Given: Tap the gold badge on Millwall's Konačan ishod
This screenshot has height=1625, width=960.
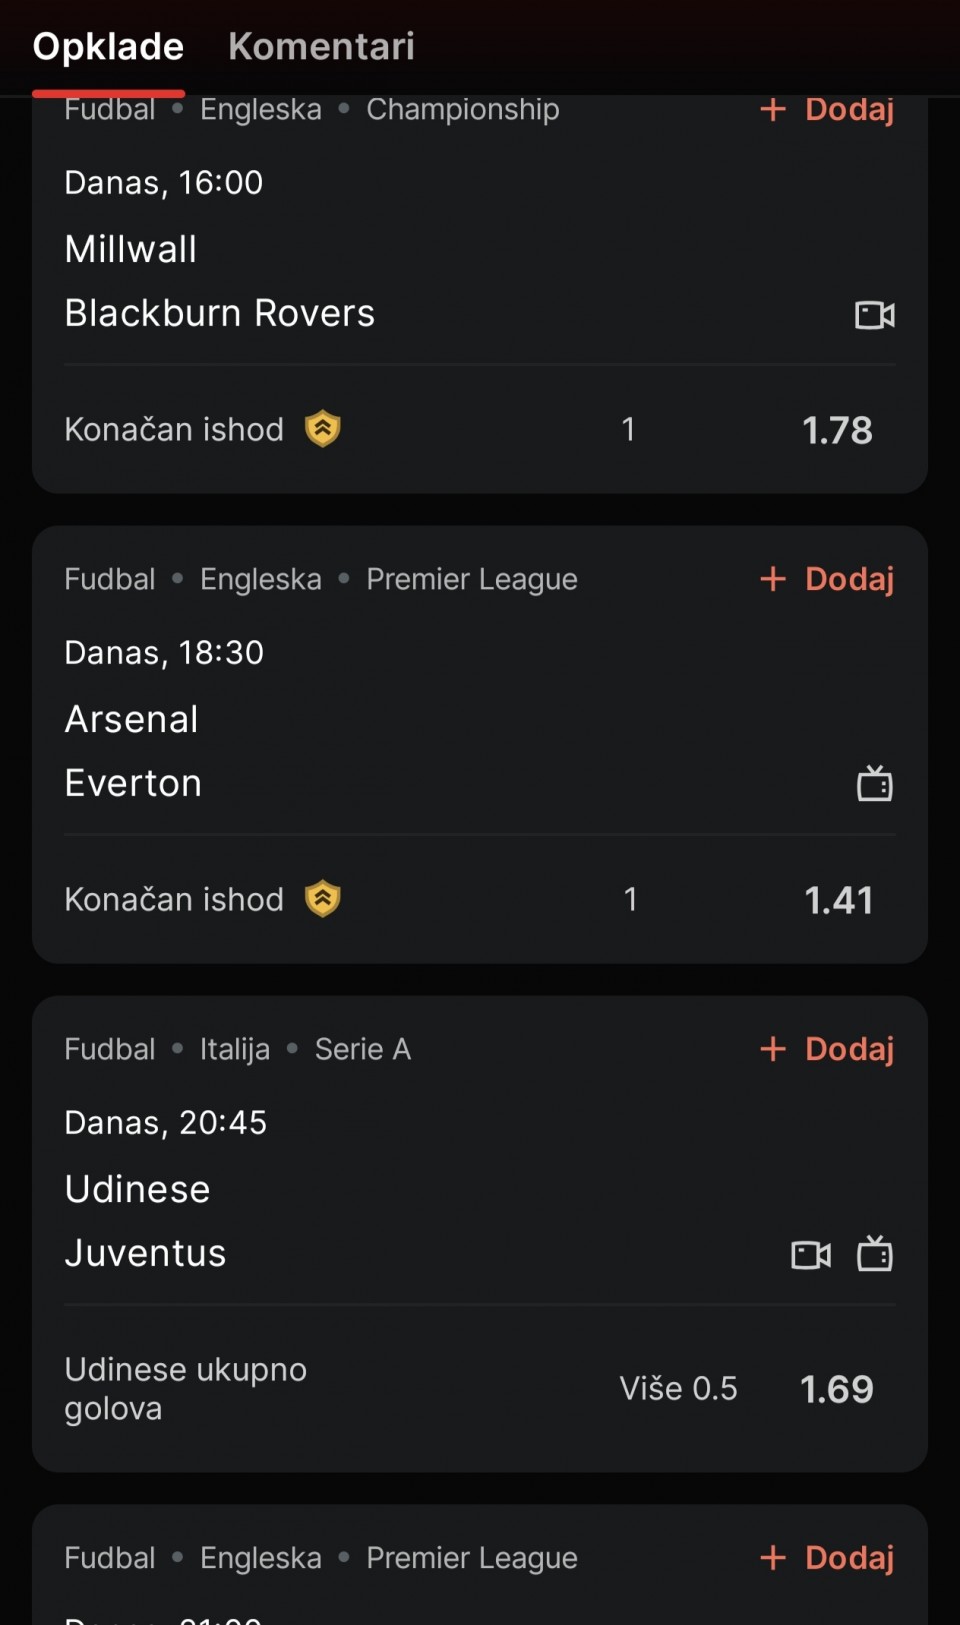Looking at the screenshot, I should click(322, 429).
